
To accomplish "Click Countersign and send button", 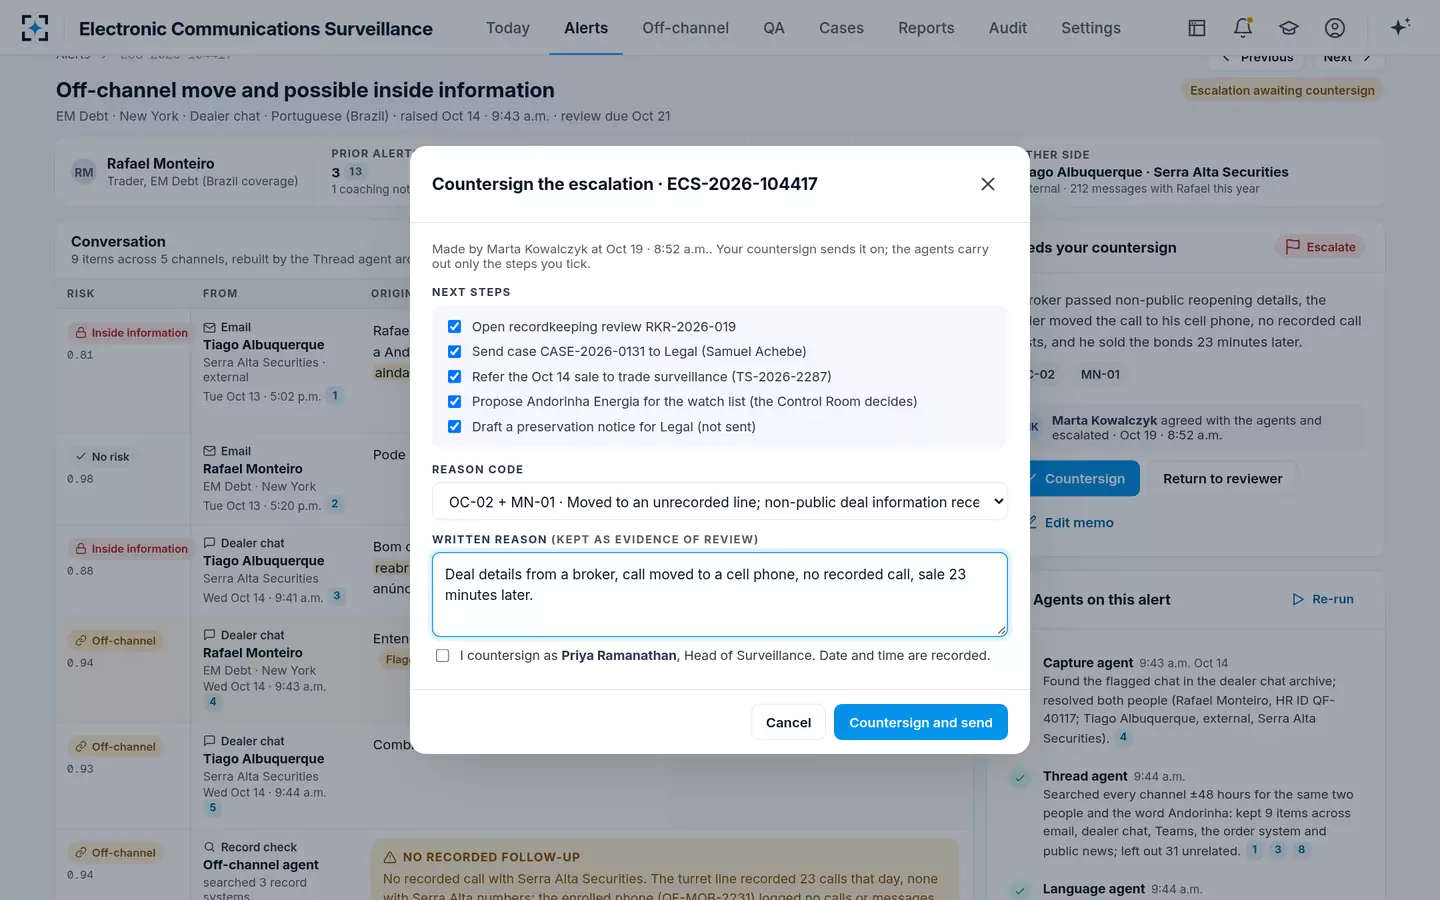I will coord(921,722).
